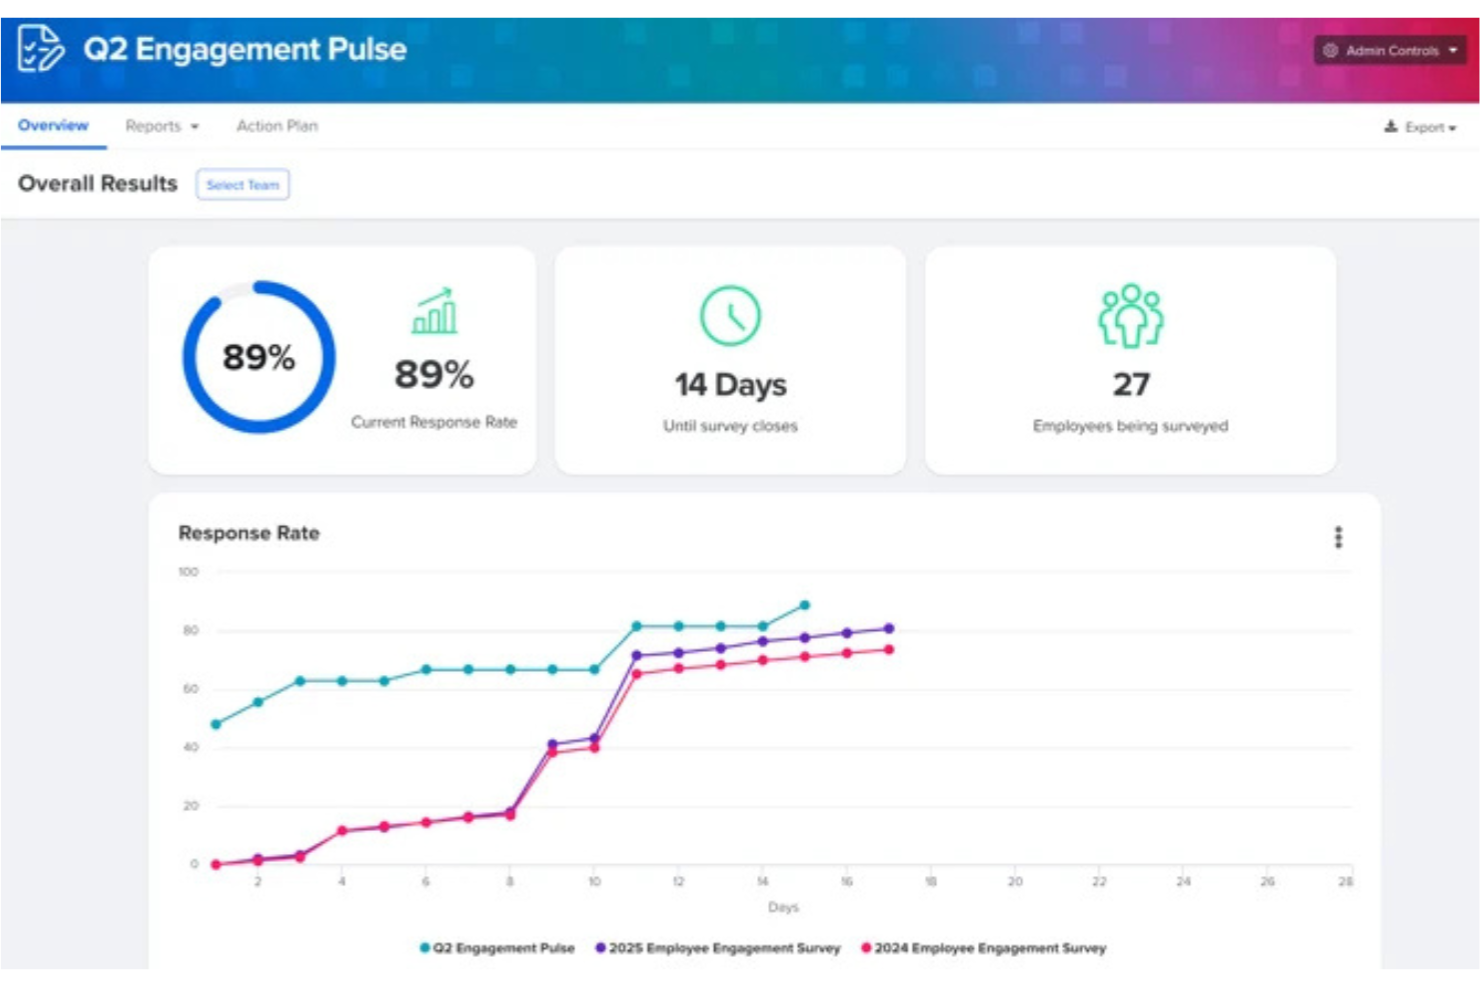Switch to the Overview tab
The height and width of the screenshot is (987, 1480).
[52, 126]
